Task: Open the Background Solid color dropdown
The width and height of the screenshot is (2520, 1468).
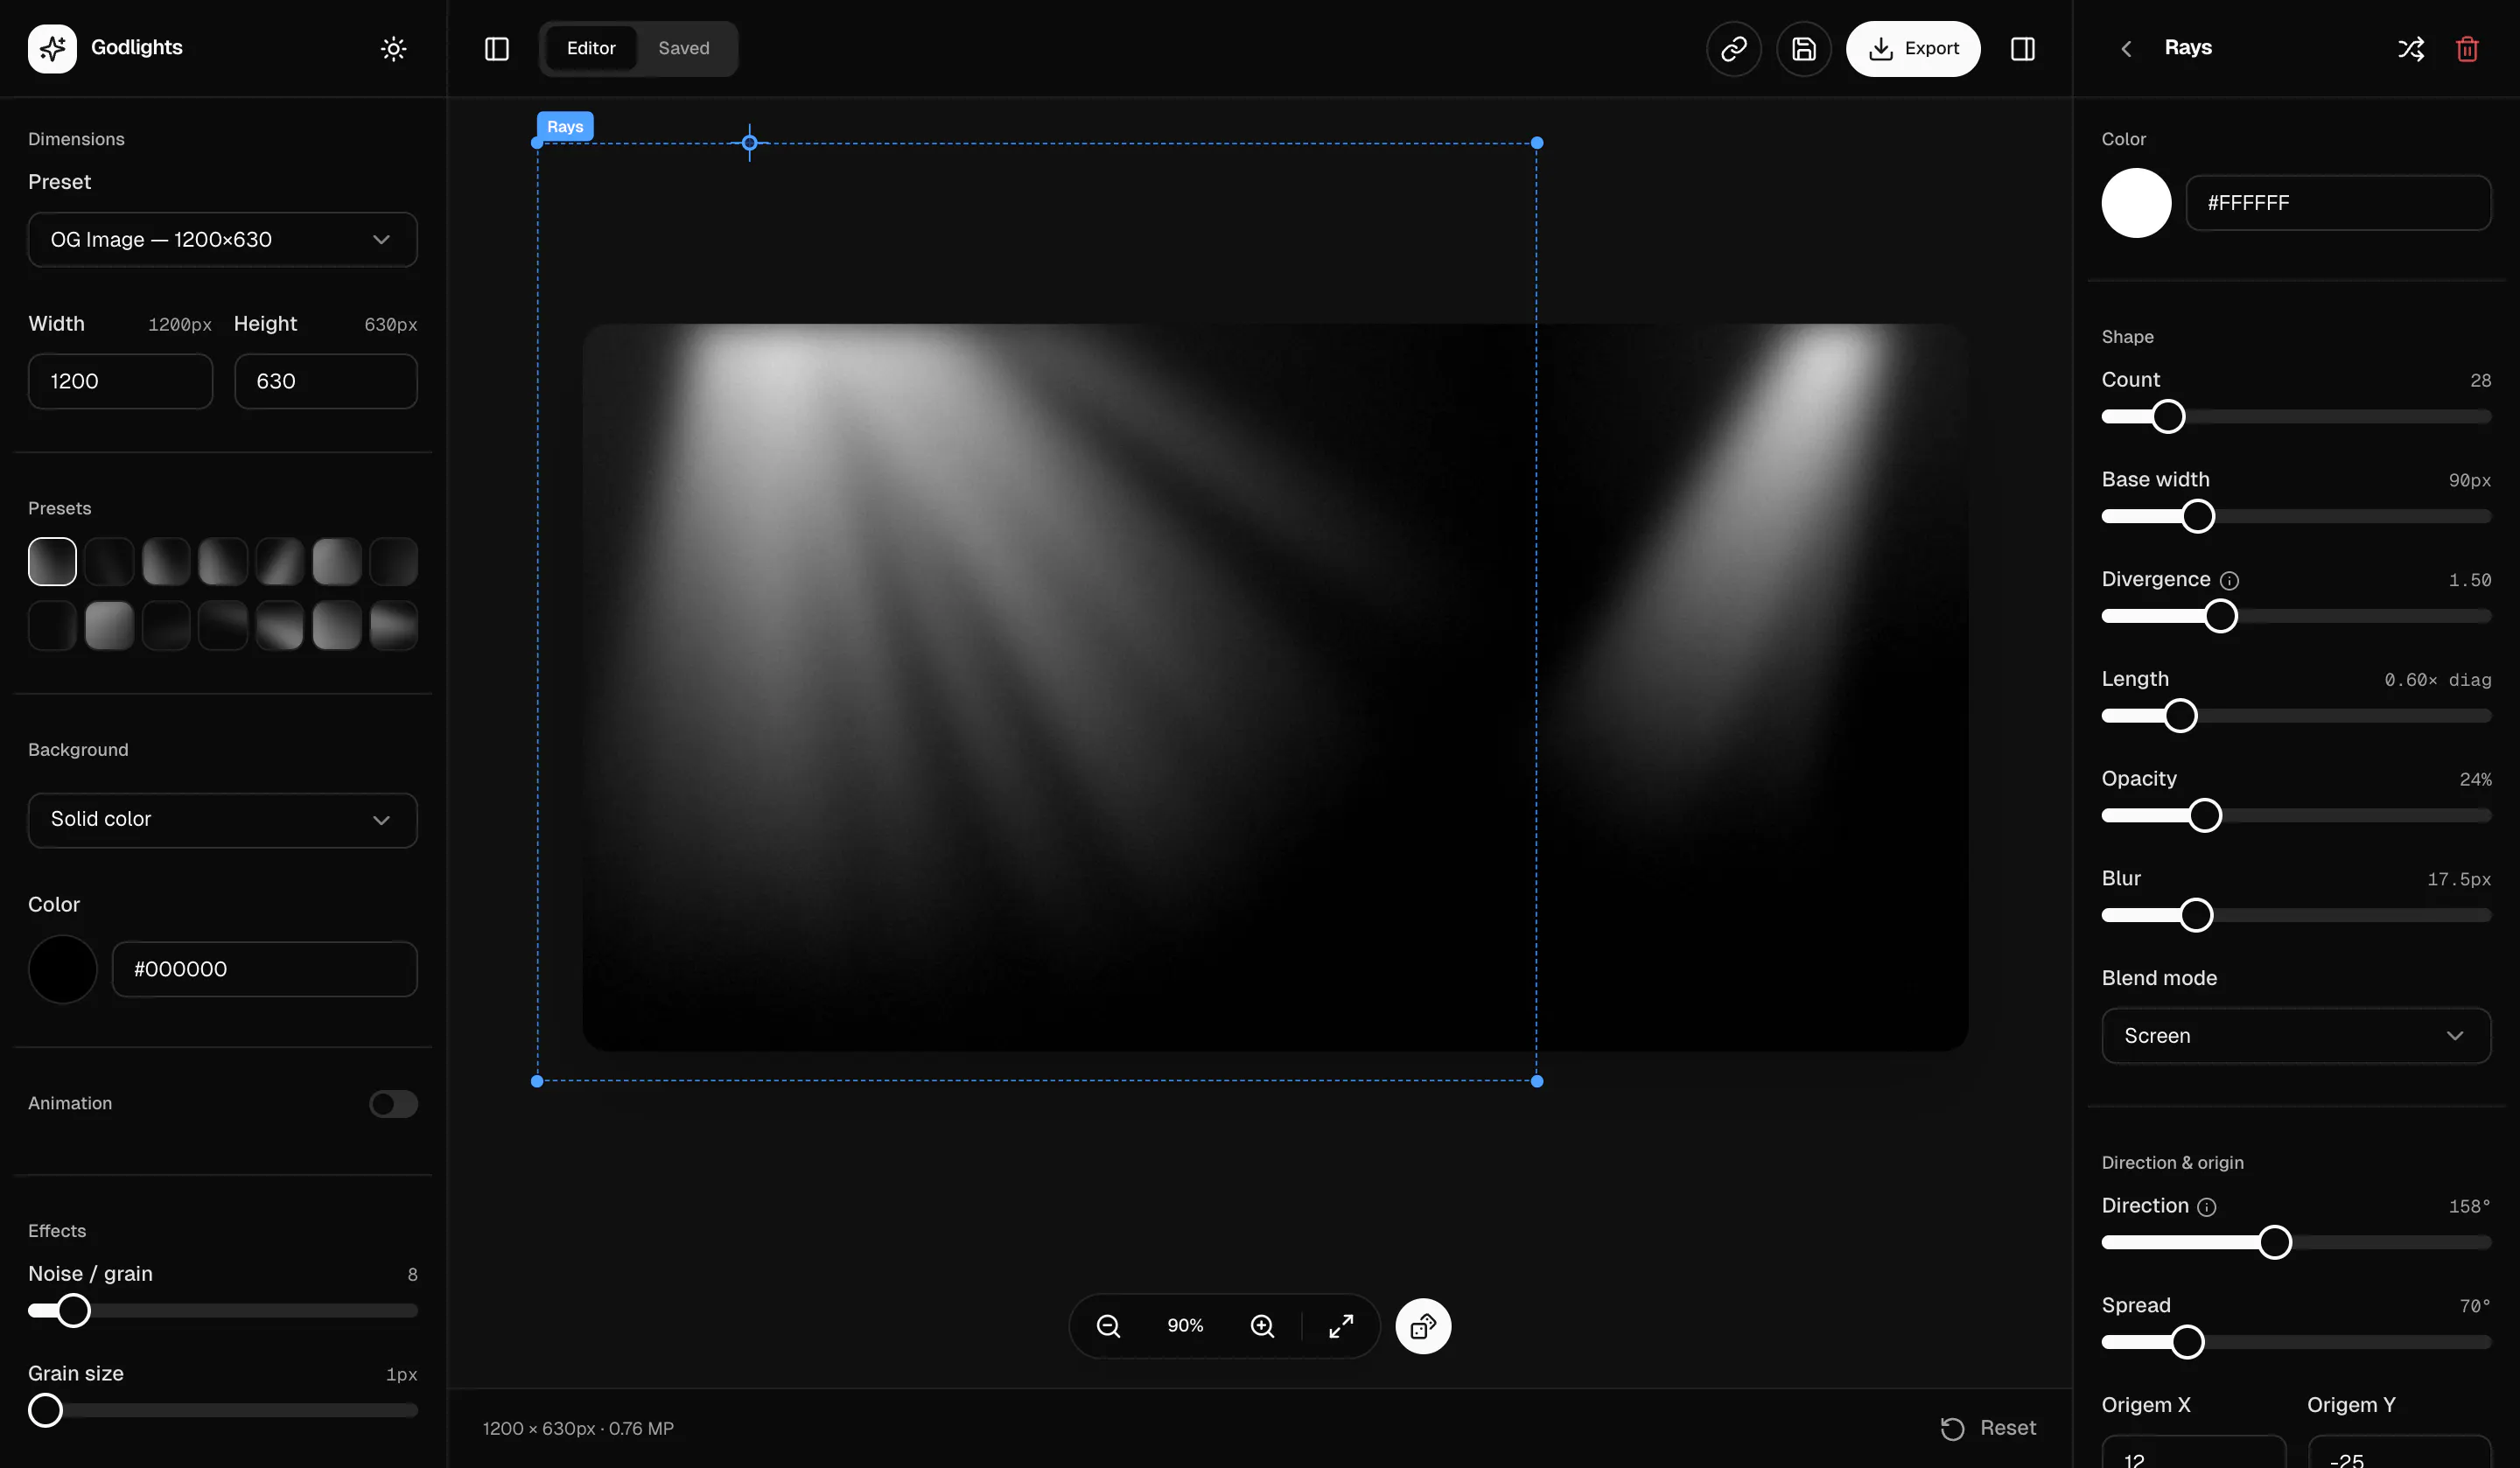Action: pyautogui.click(x=223, y=820)
